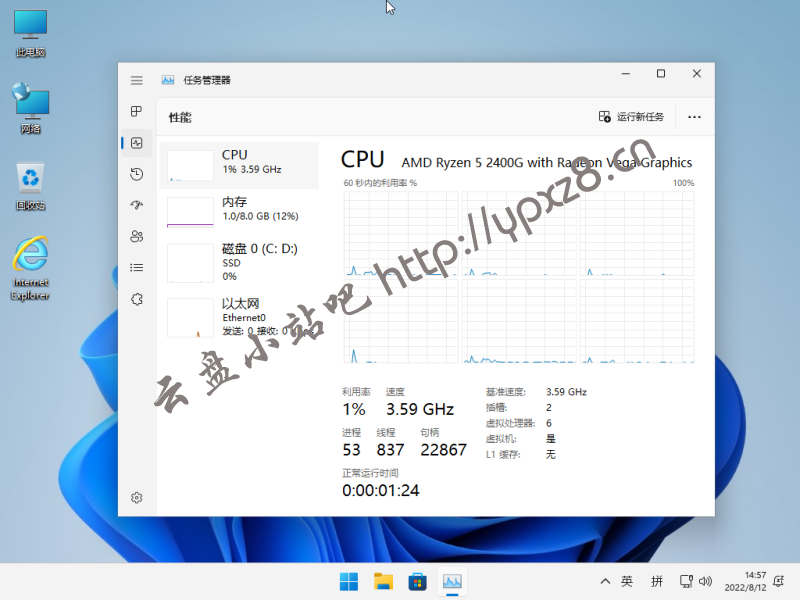Open the App history page icon
The width and height of the screenshot is (800, 600).
coord(136,174)
